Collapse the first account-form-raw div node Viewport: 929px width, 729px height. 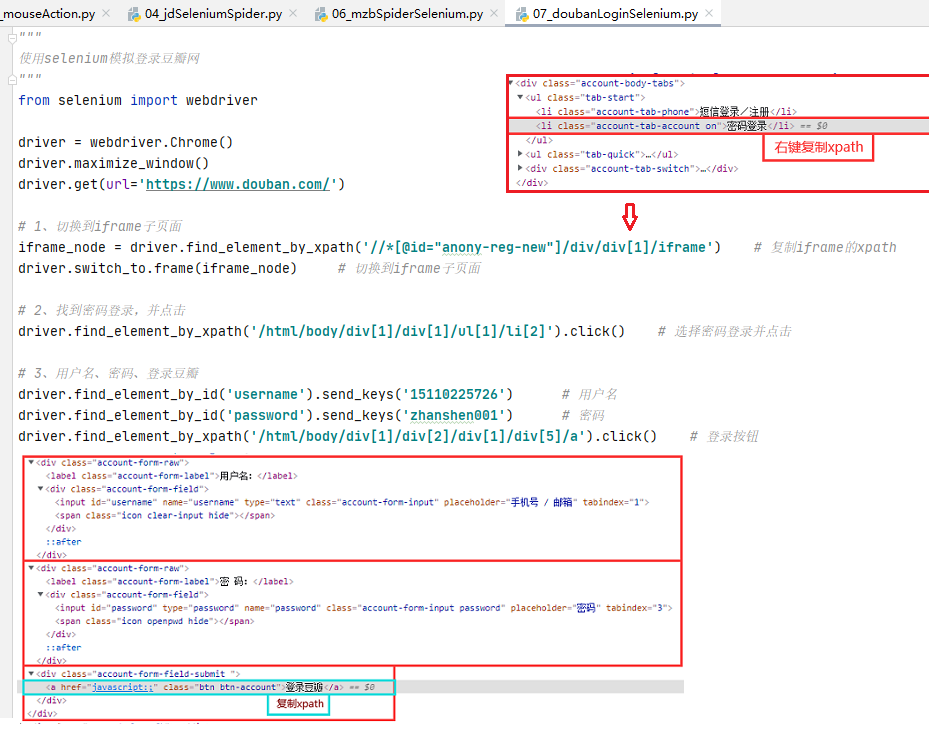point(31,462)
